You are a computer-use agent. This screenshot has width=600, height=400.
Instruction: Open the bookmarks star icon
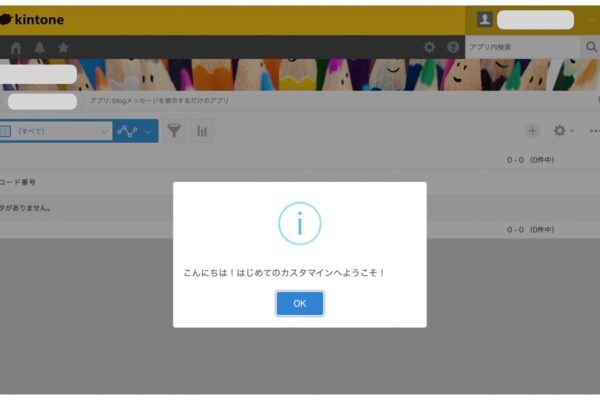[63, 47]
